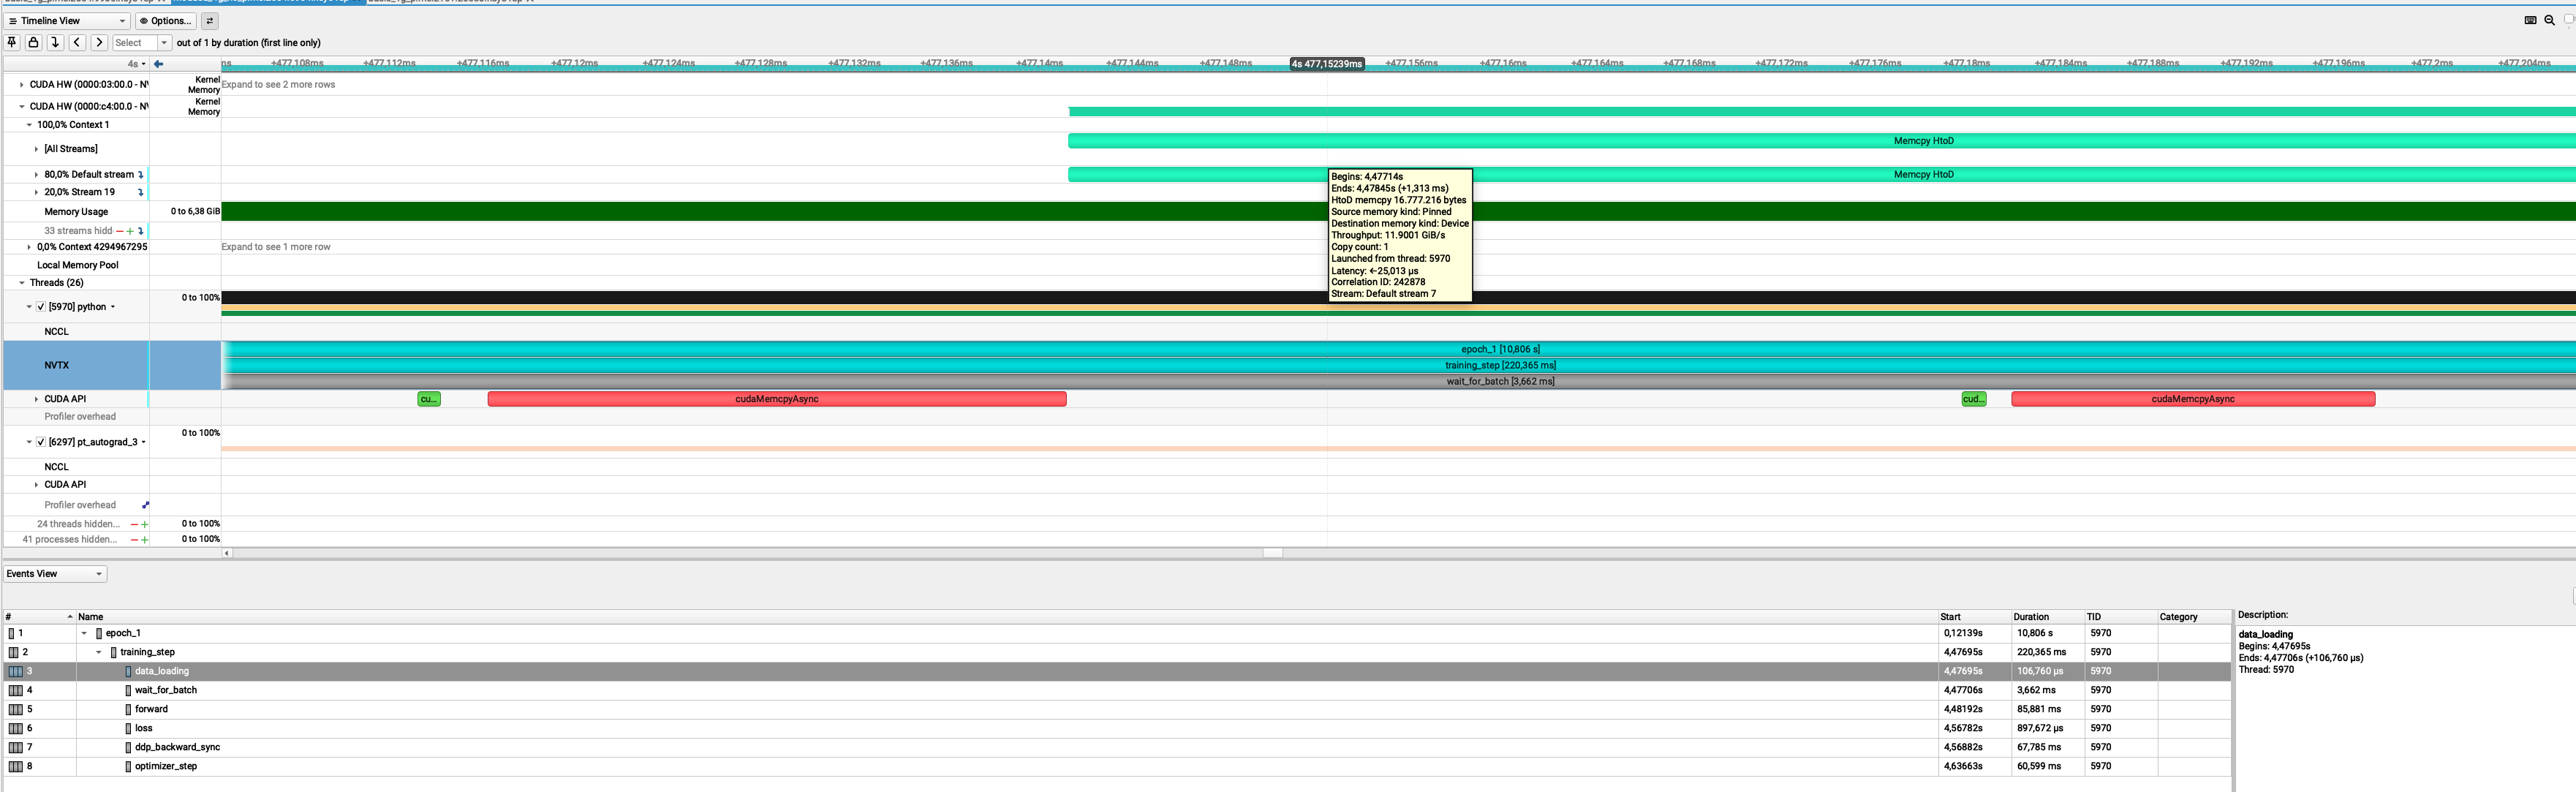Click the lock icon button
2576x792 pixels.
(33, 42)
